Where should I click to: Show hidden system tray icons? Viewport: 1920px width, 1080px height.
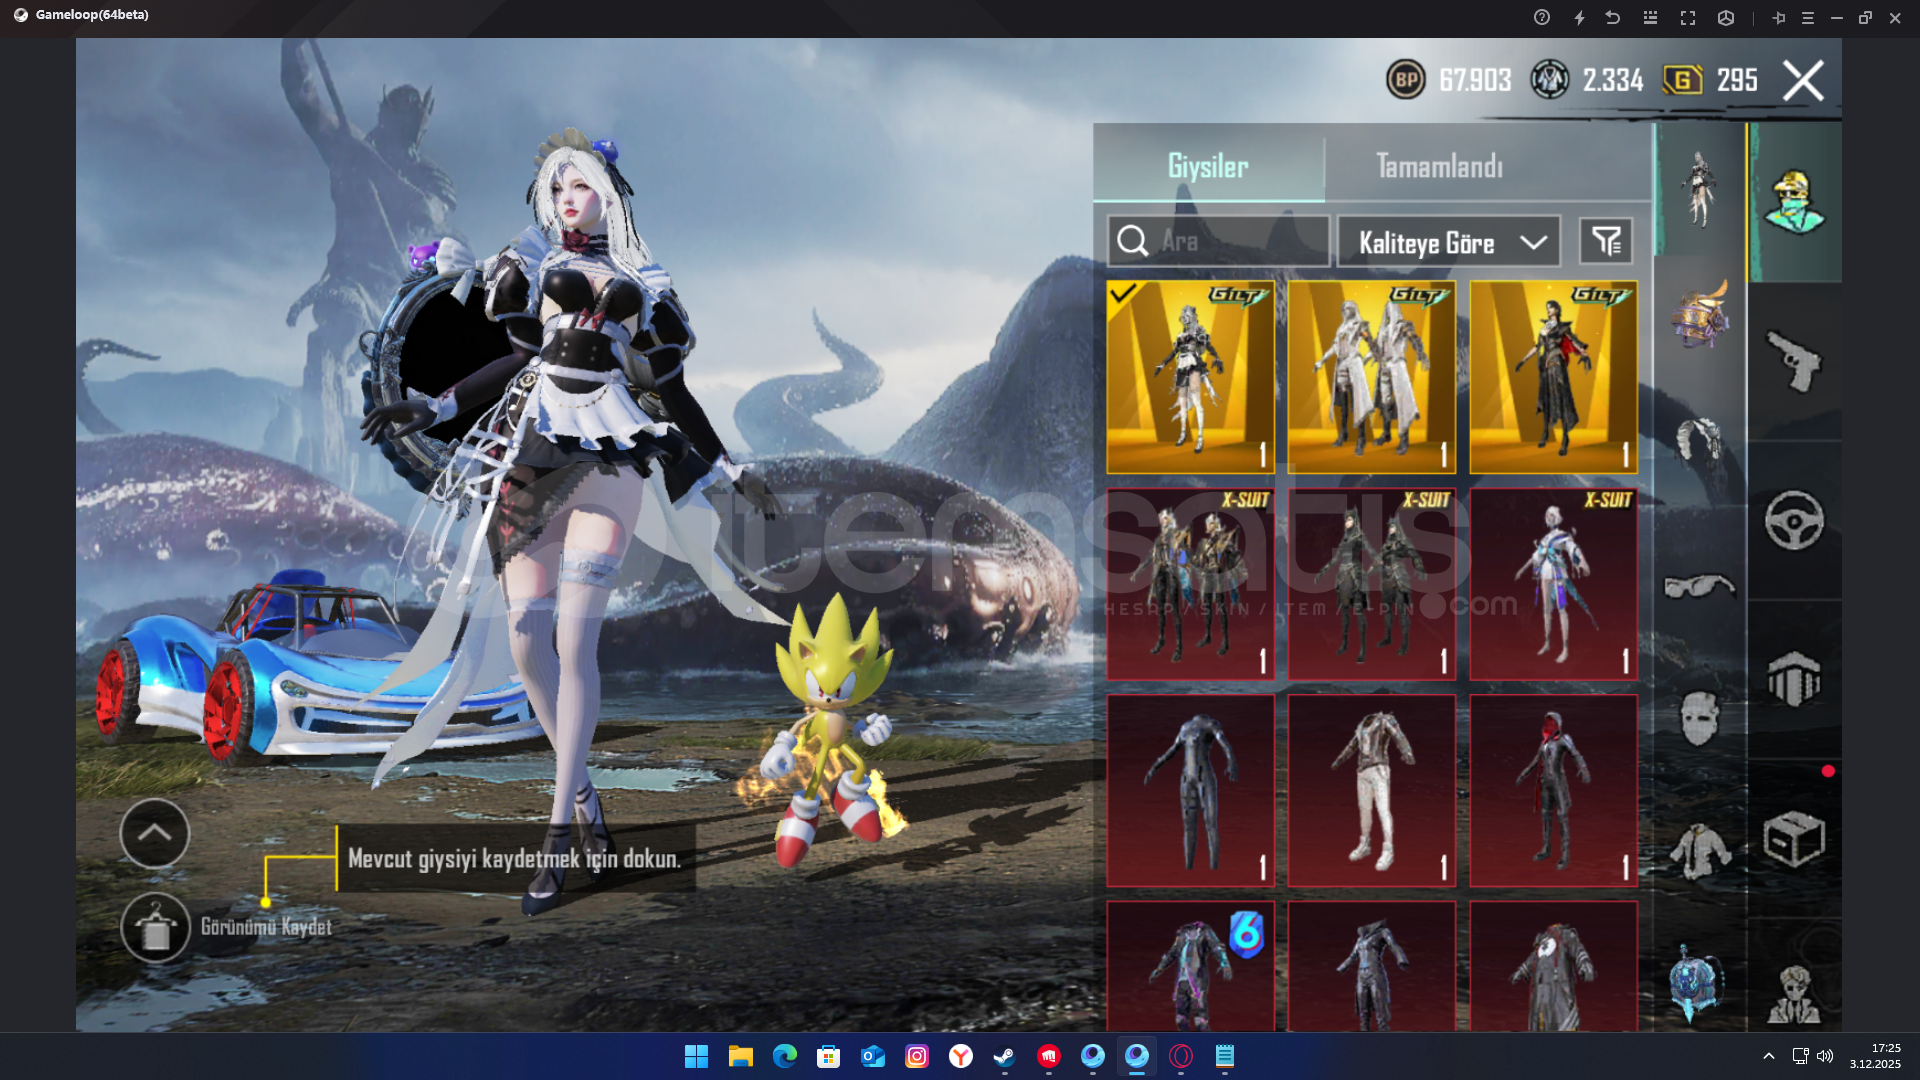pyautogui.click(x=1768, y=1056)
